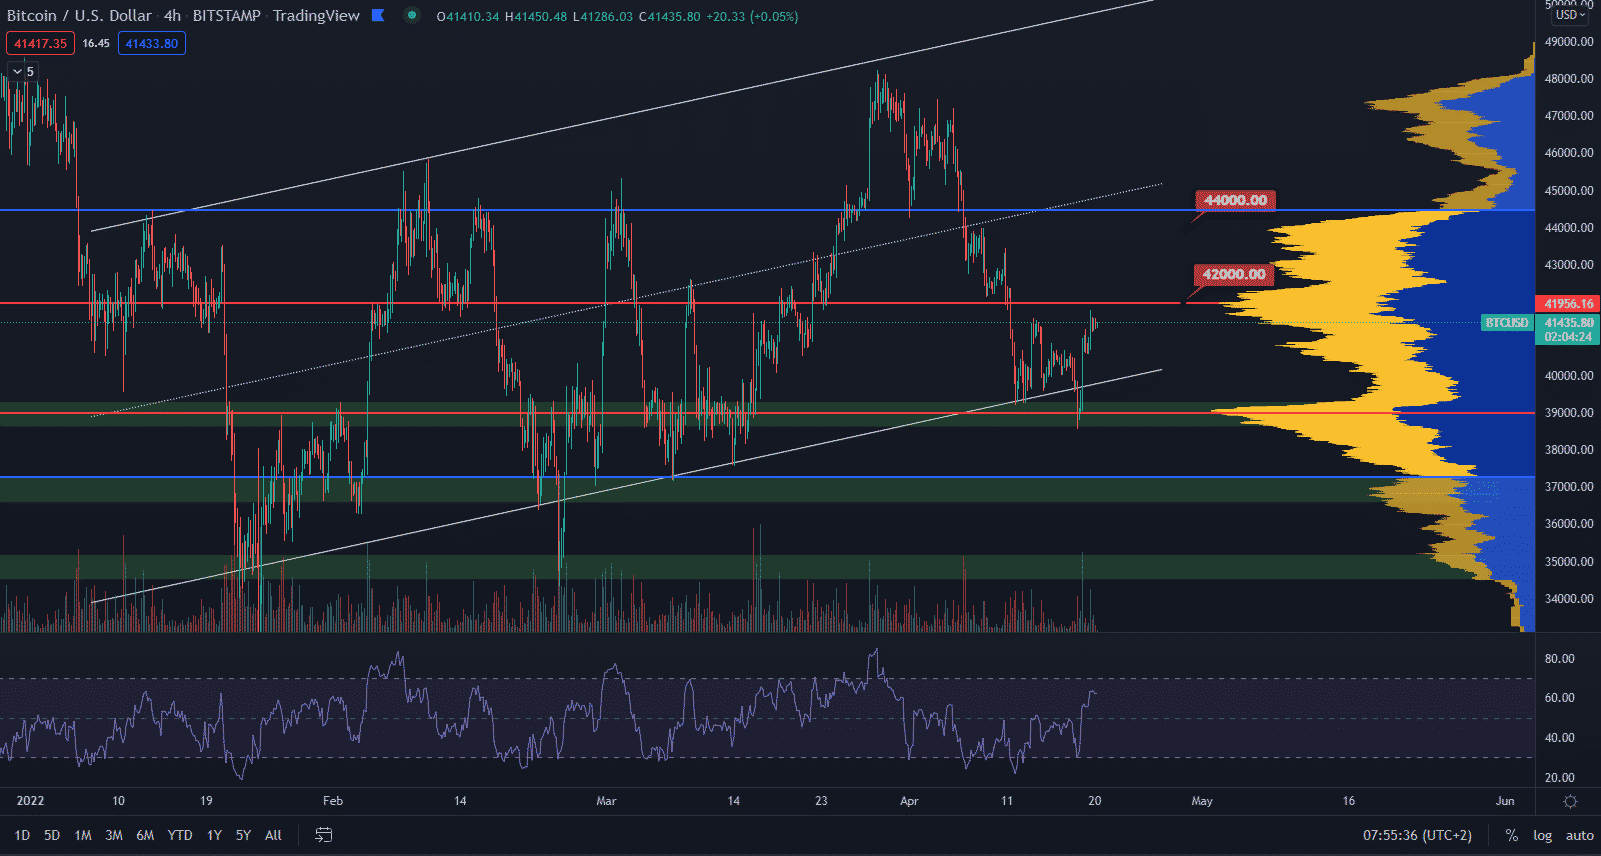Click the green market status dot
Screen dimensions: 1601x856
pyautogui.click(x=412, y=15)
